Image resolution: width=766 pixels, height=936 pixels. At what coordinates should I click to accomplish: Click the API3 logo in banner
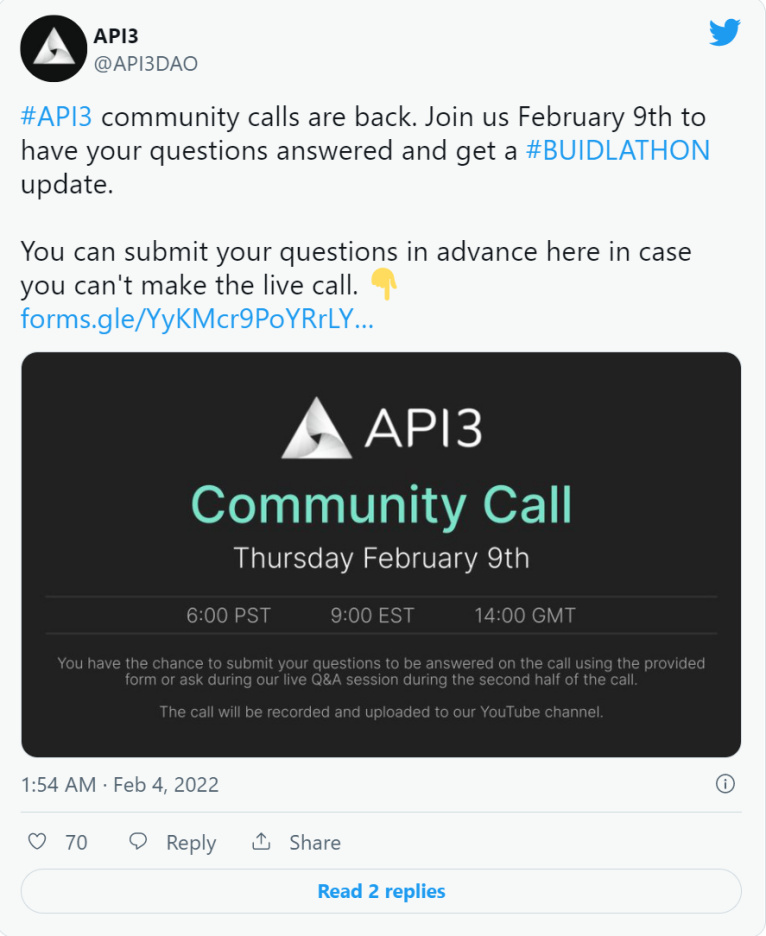382,428
